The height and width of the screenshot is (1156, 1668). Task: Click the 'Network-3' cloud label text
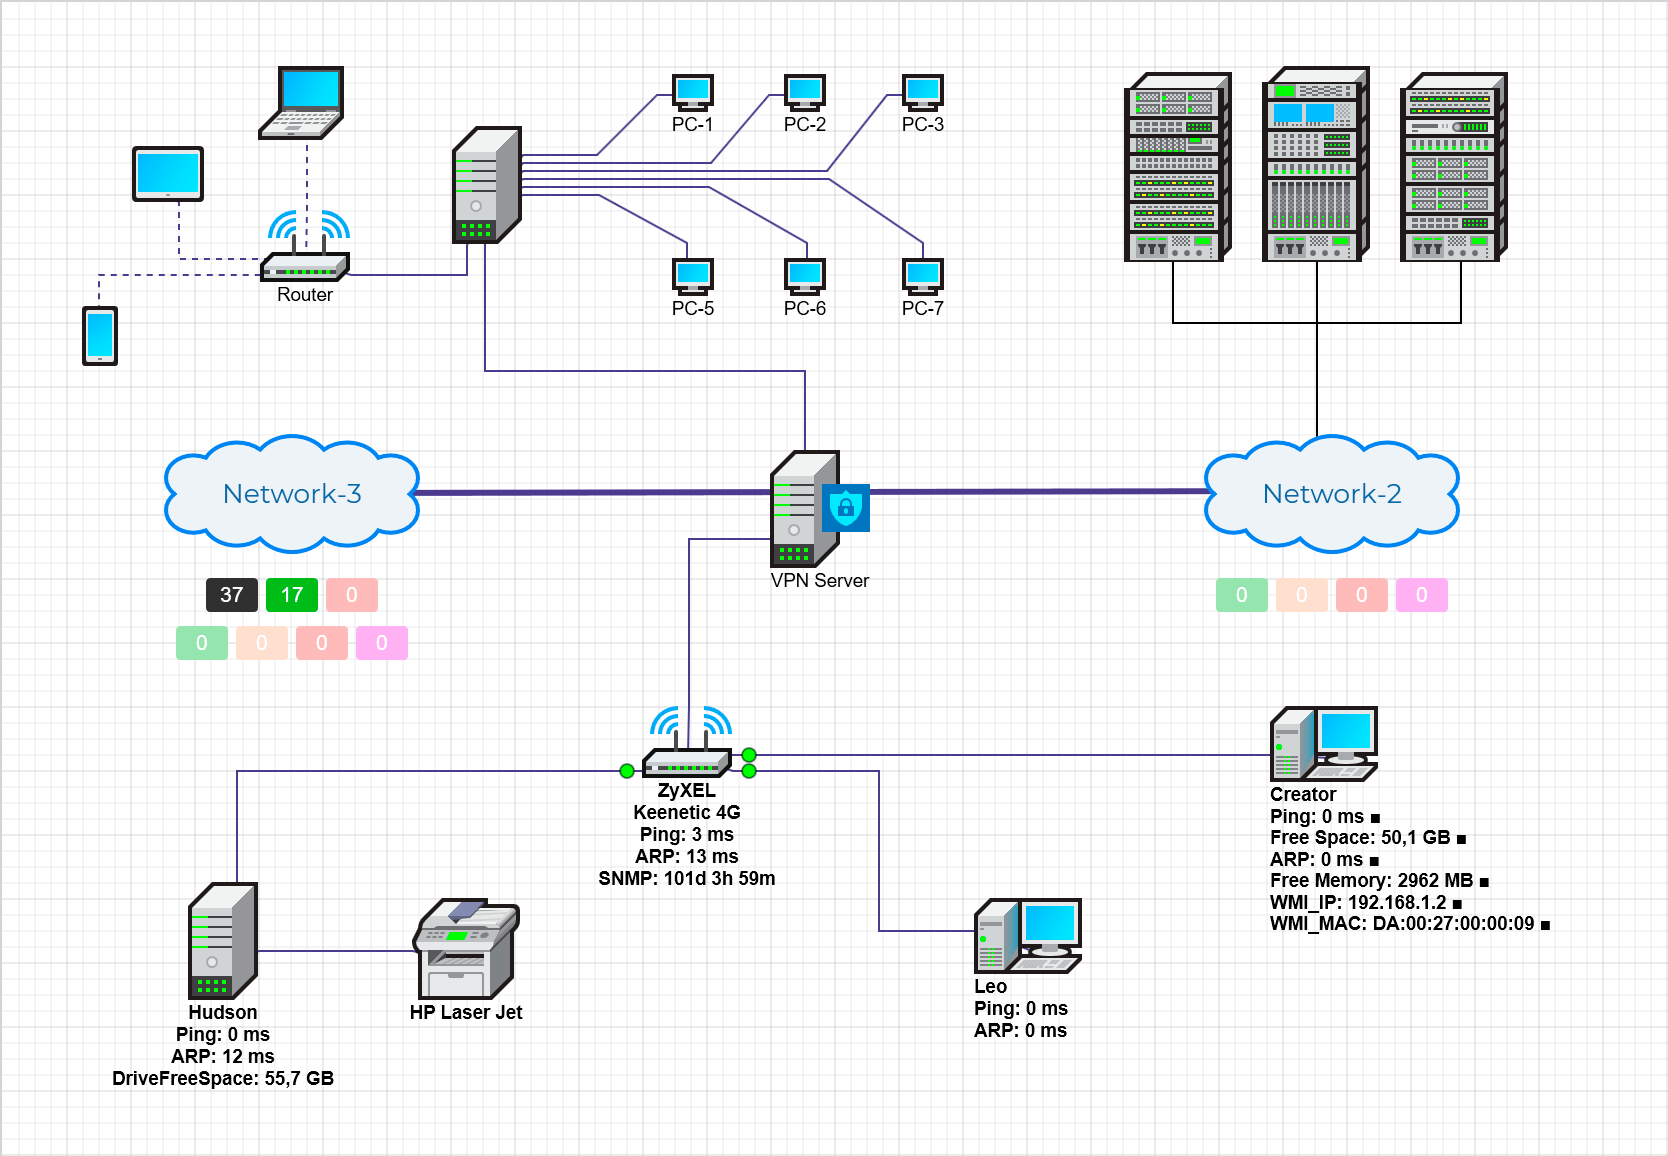pos(292,493)
